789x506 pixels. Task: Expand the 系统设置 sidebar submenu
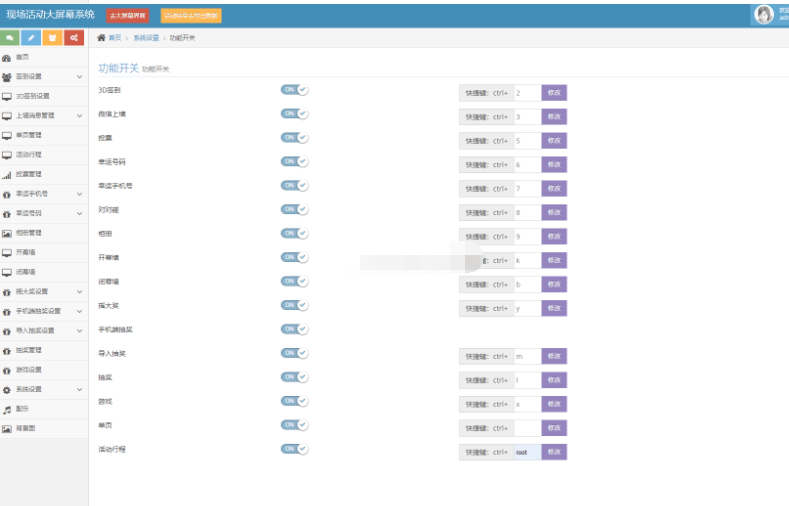point(79,389)
